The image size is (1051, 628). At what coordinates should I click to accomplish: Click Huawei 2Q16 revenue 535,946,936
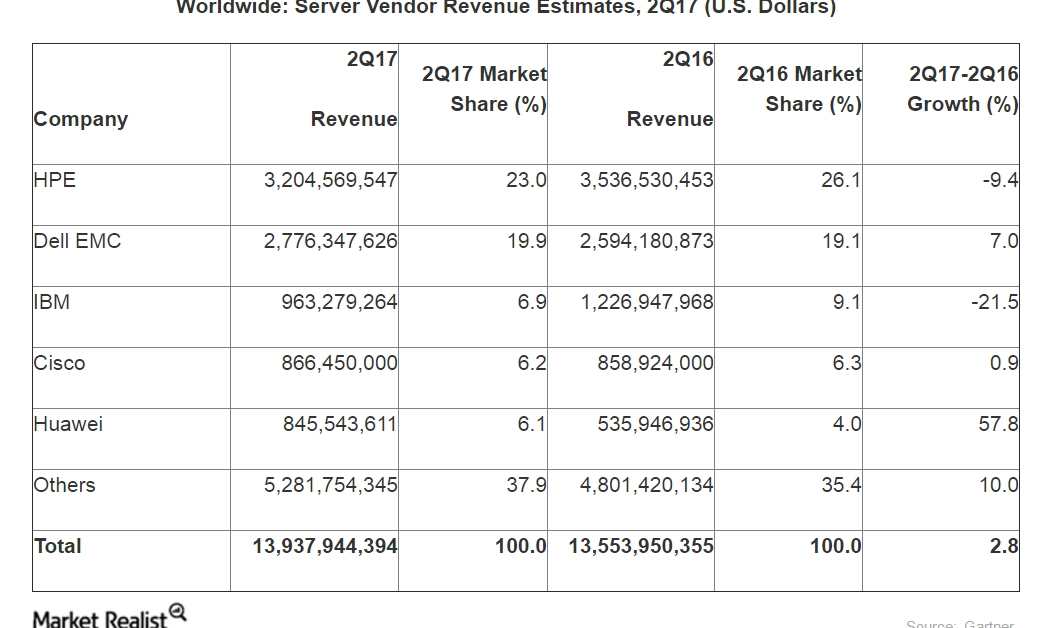point(656,424)
